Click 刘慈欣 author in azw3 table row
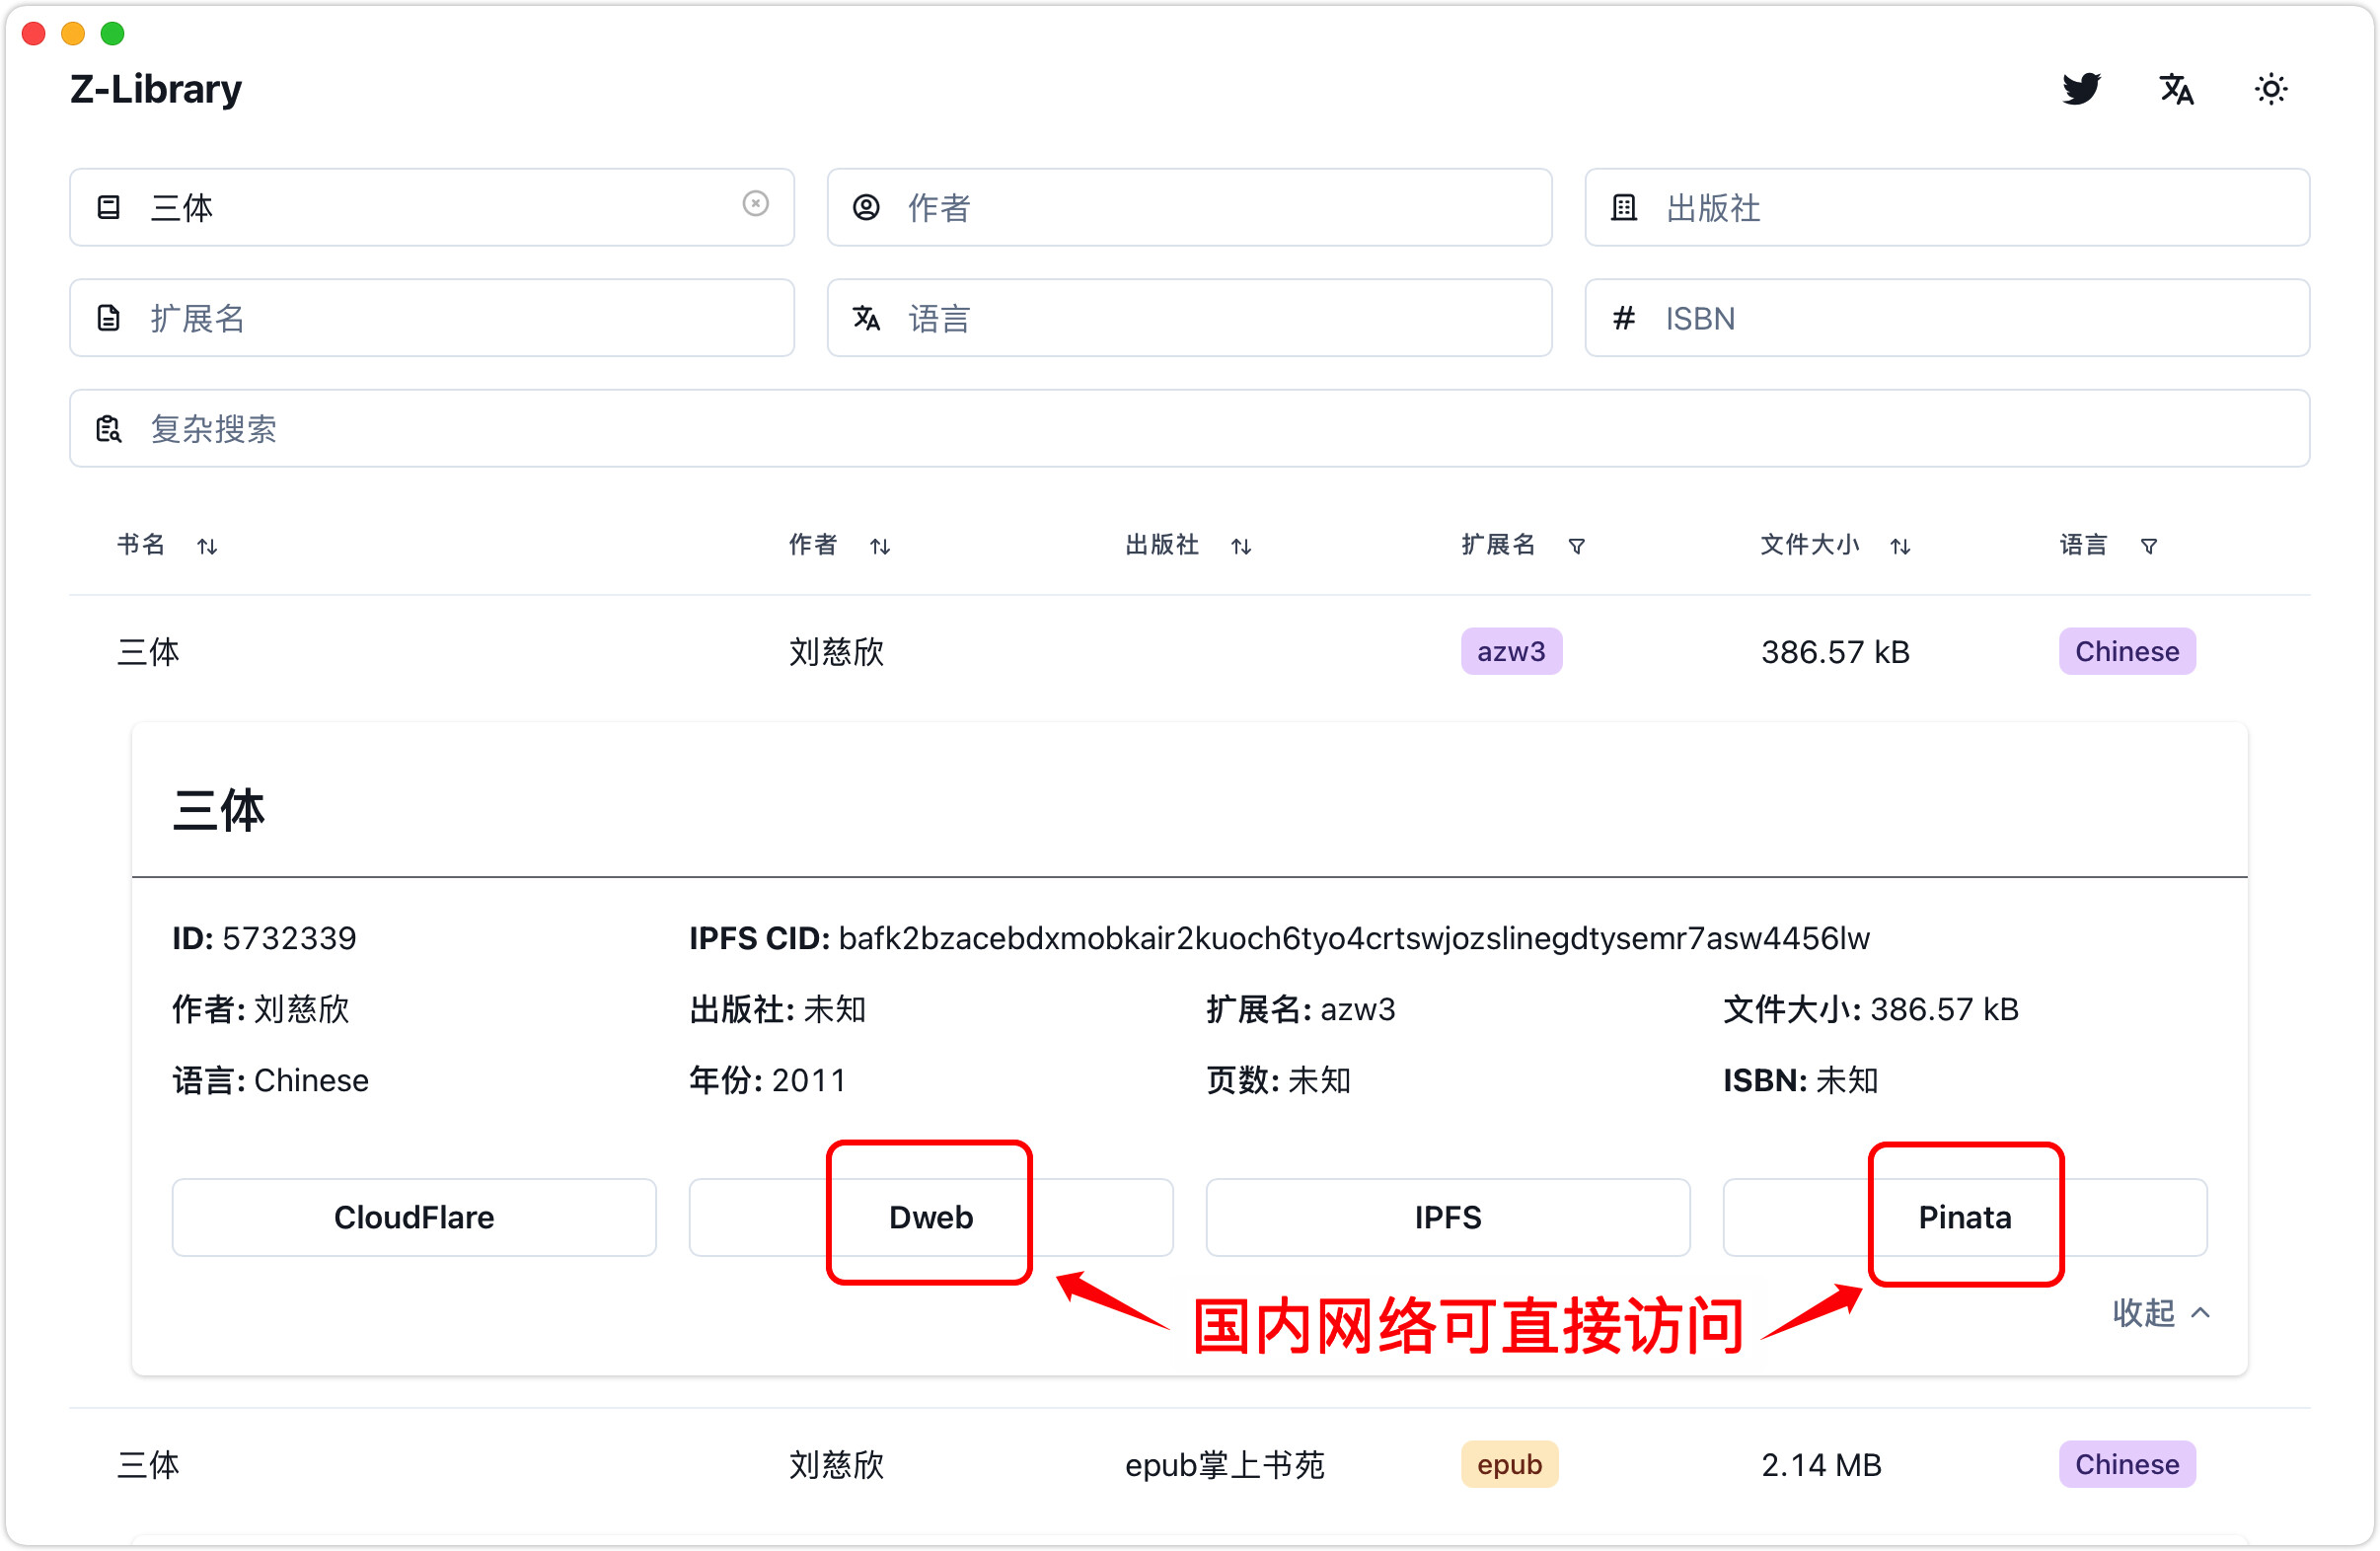Viewport: 2380px width, 1551px height. click(x=836, y=652)
